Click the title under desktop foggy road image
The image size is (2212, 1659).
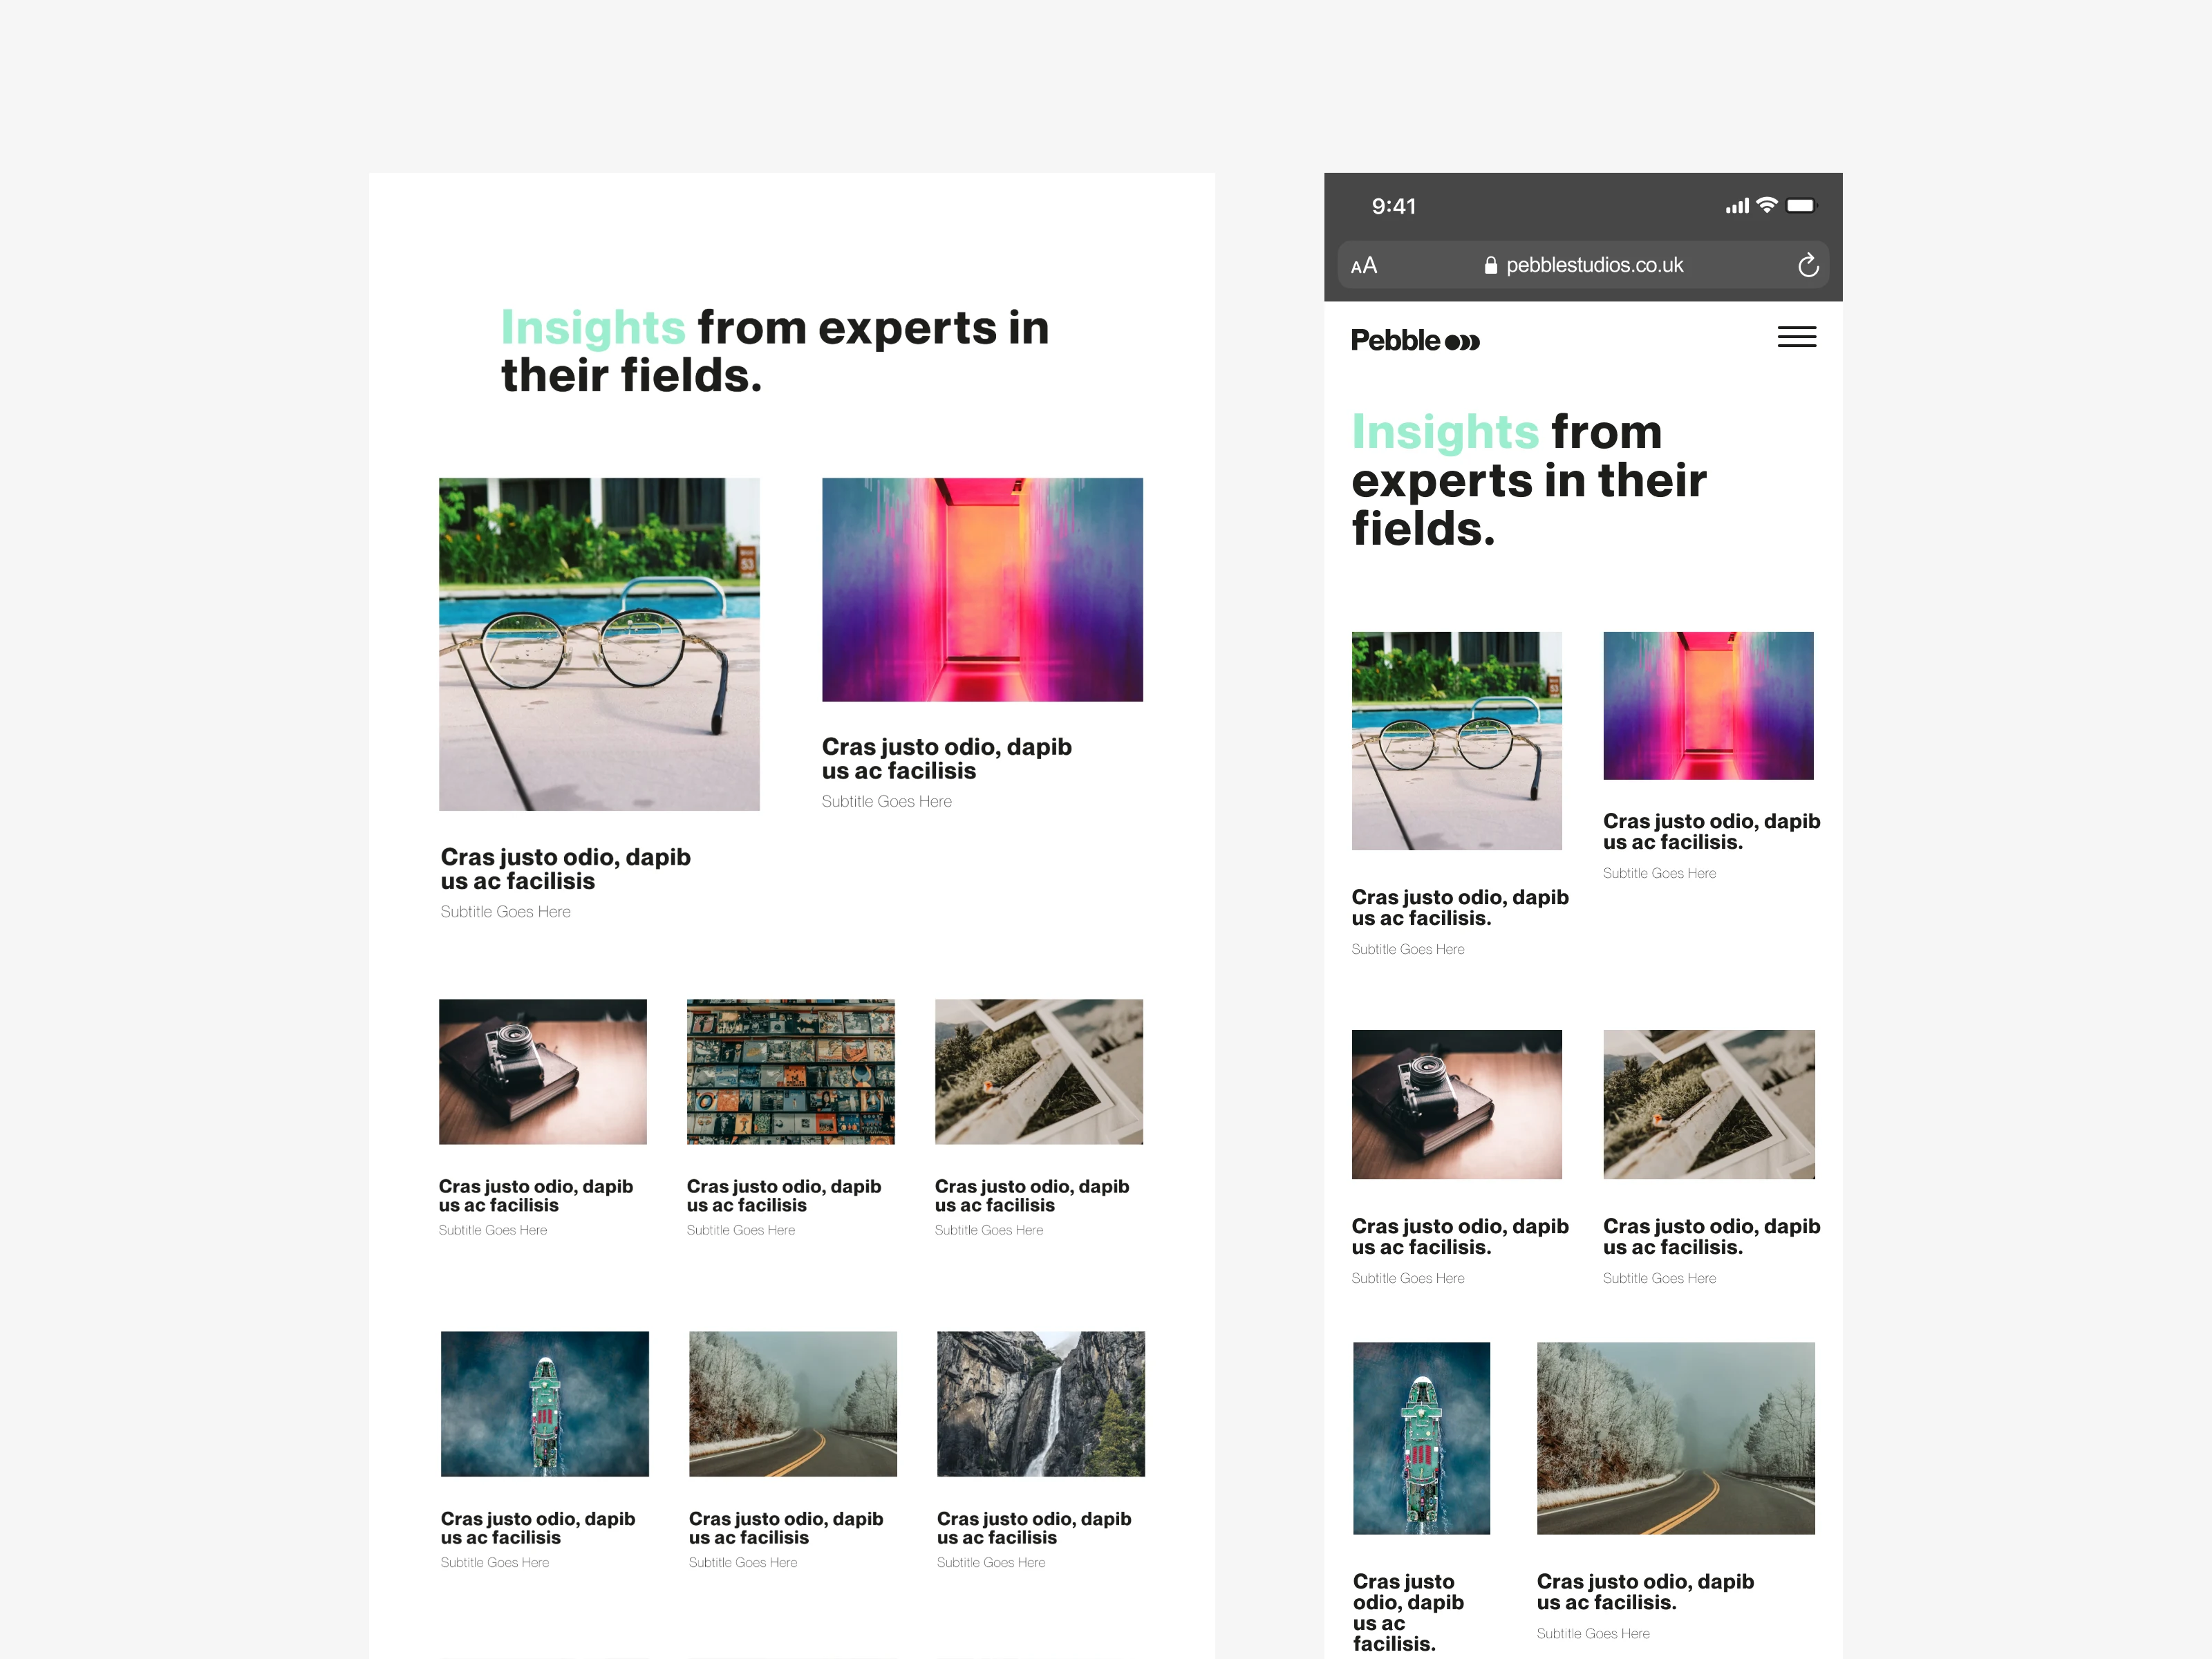[786, 1528]
